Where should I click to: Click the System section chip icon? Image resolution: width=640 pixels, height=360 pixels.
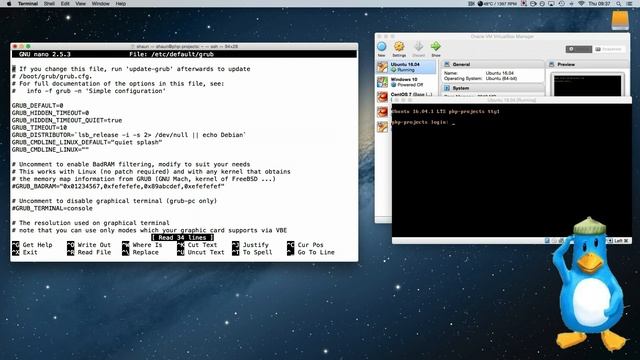(447, 88)
